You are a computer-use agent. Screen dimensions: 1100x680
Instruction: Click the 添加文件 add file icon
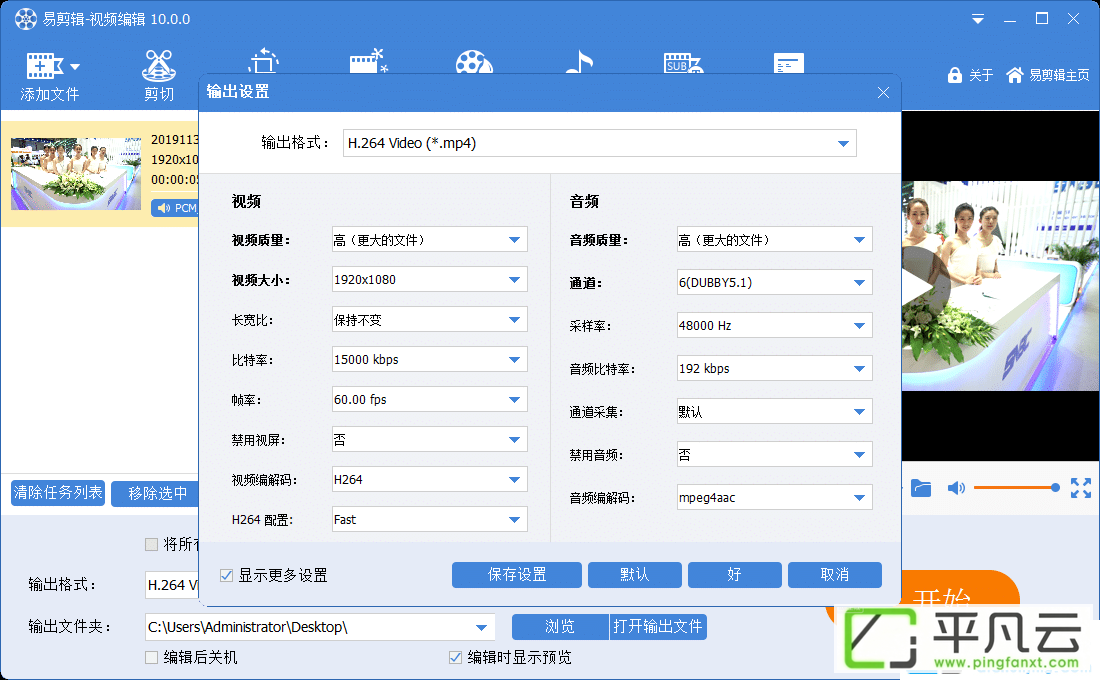45,66
